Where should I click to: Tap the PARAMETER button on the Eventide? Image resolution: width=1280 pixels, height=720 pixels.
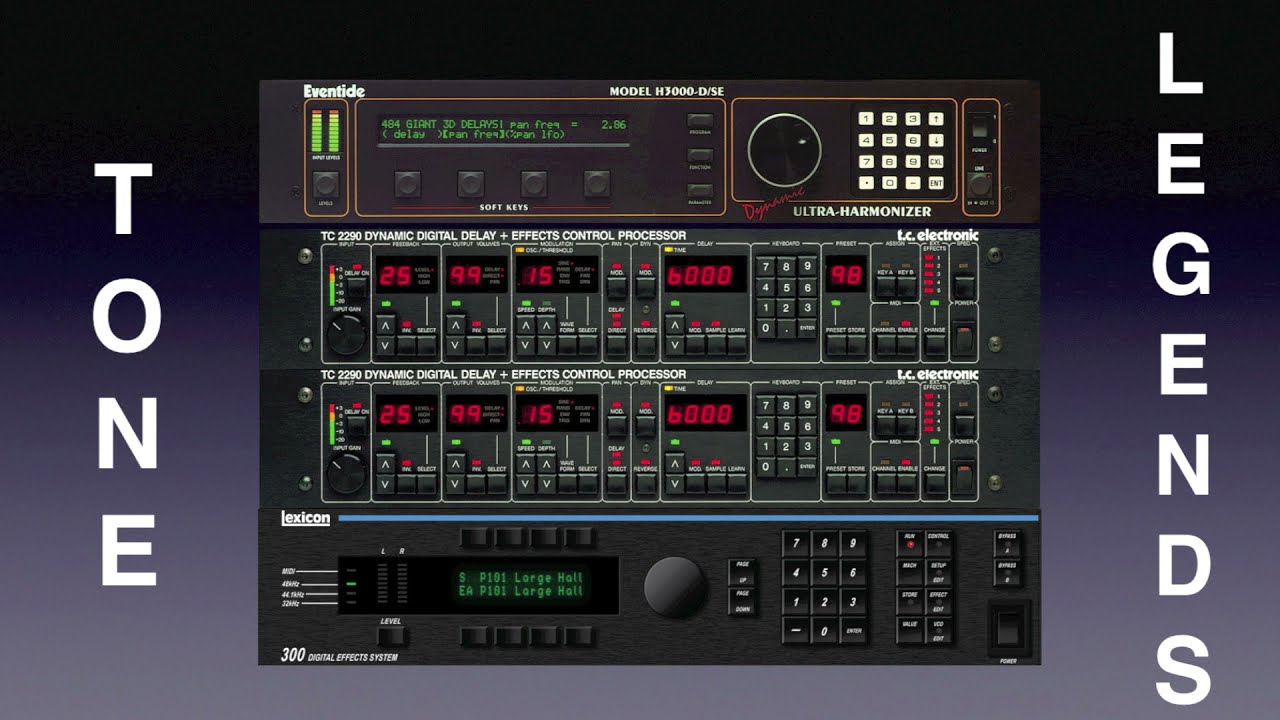coord(700,190)
